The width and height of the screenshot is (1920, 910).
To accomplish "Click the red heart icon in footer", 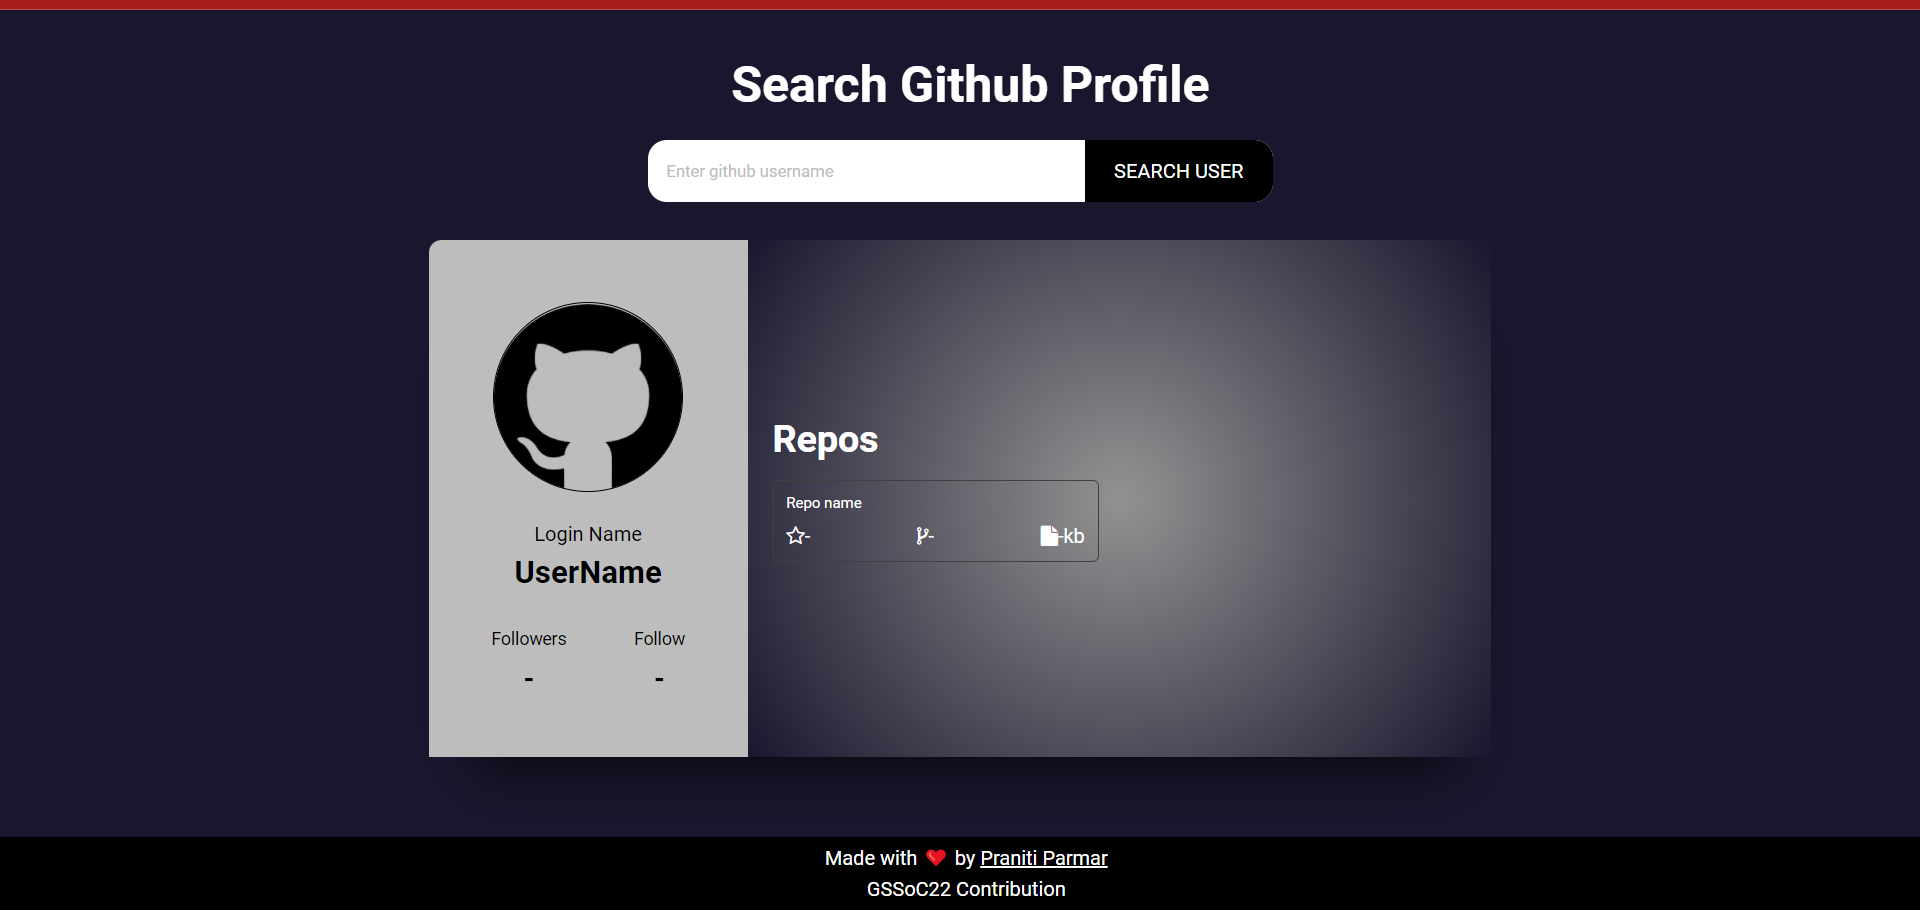I will tap(936, 858).
